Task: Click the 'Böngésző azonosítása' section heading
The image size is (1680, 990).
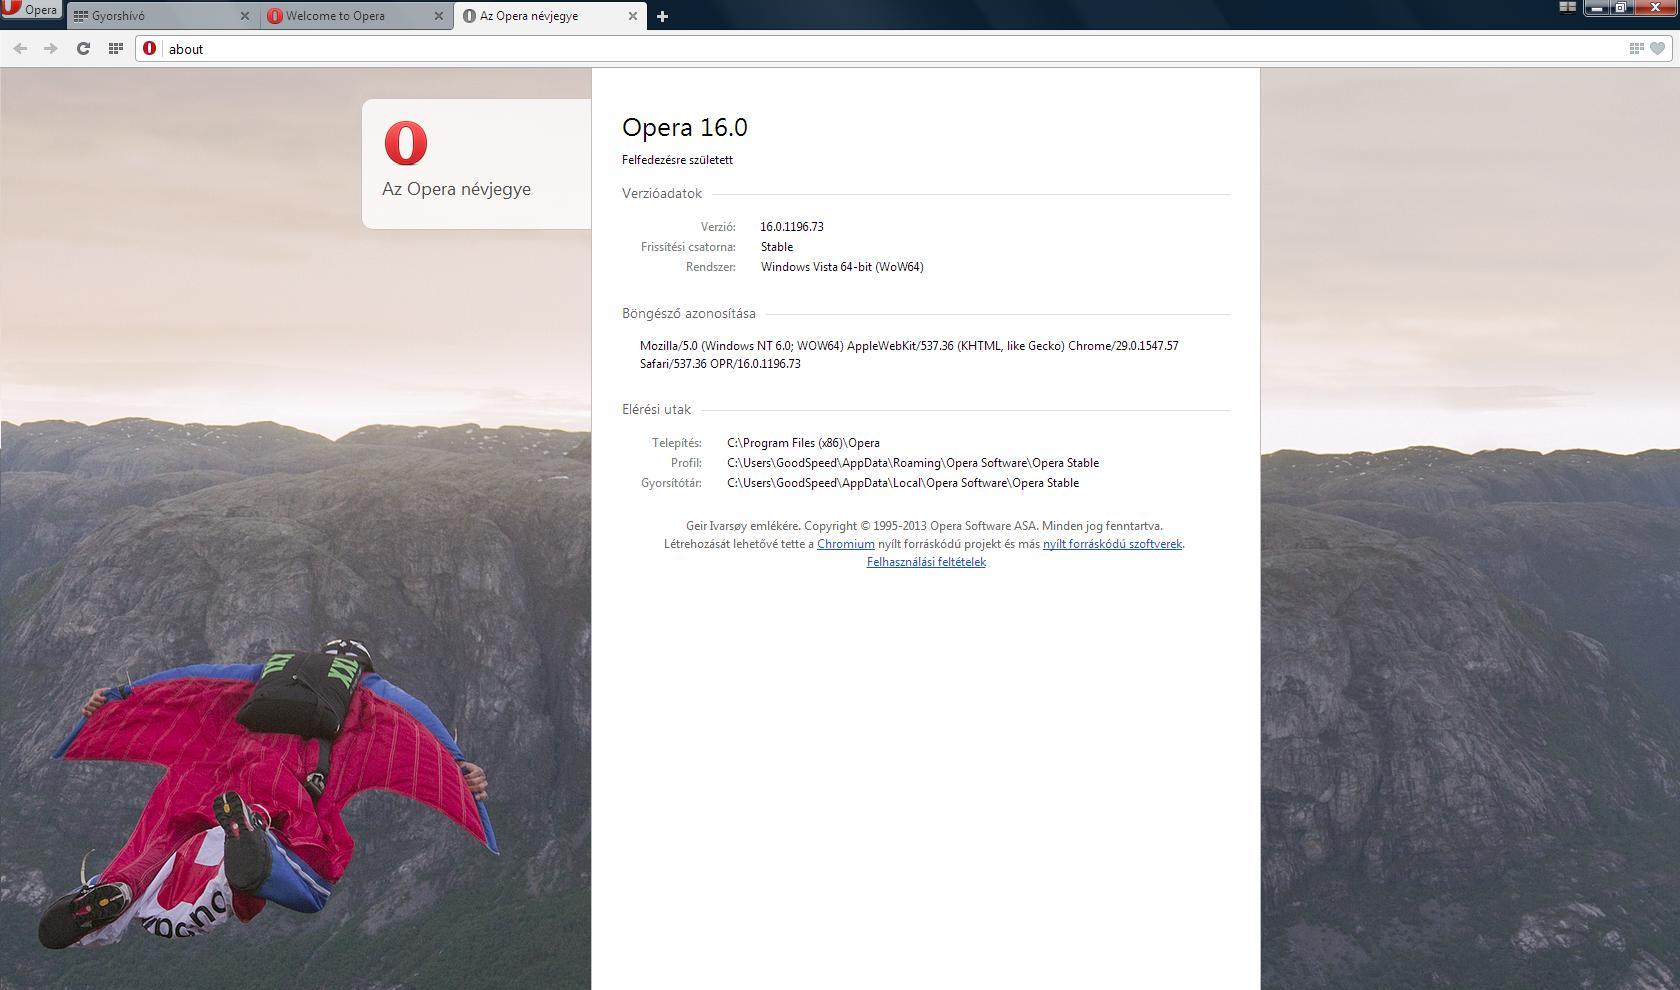Action: (x=689, y=314)
